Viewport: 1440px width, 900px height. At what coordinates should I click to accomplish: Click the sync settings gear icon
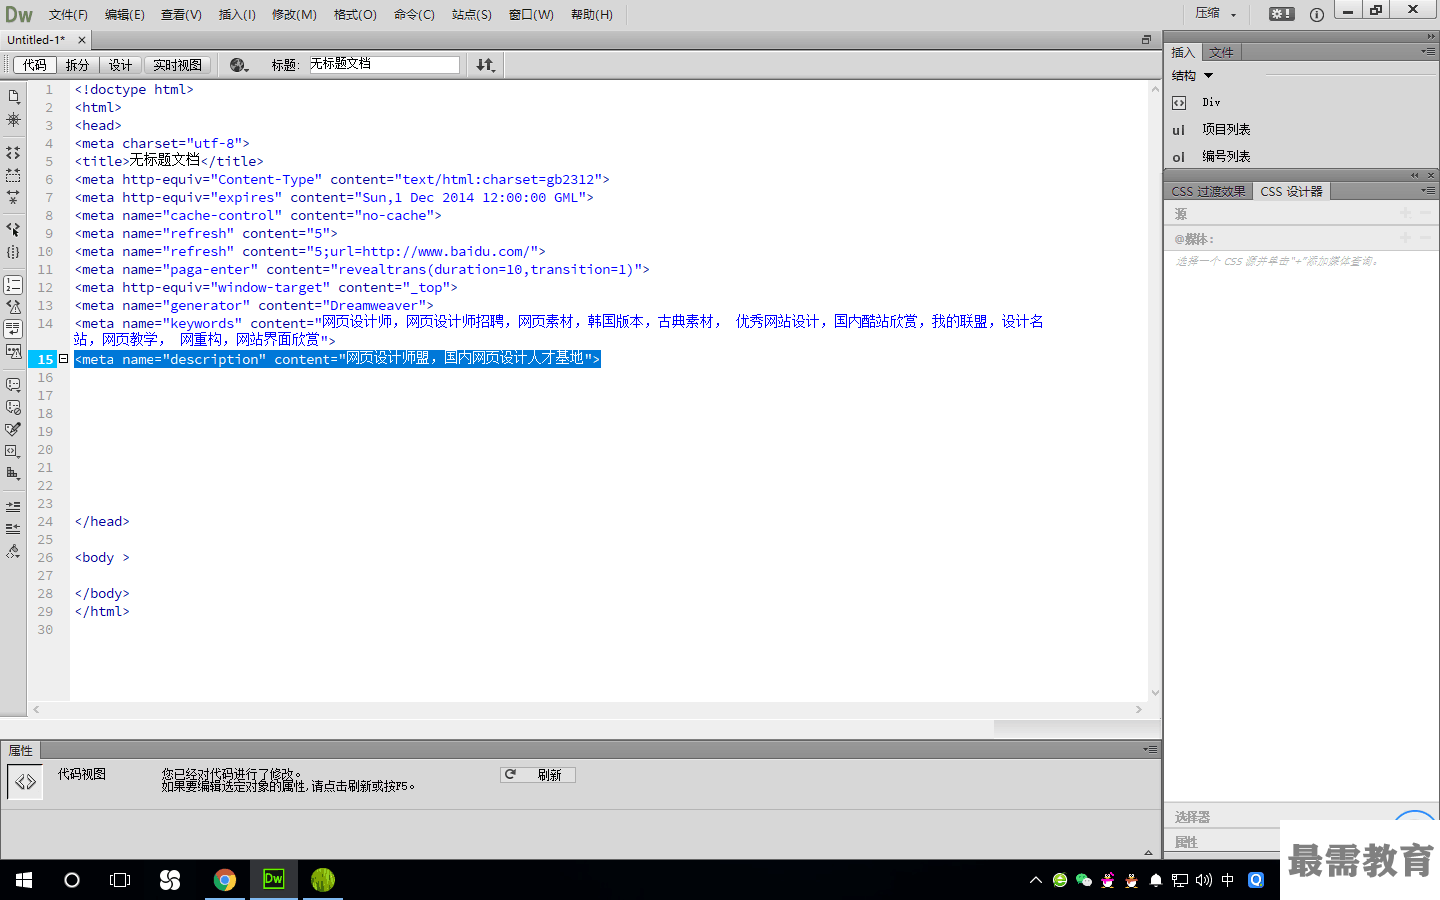(1281, 14)
